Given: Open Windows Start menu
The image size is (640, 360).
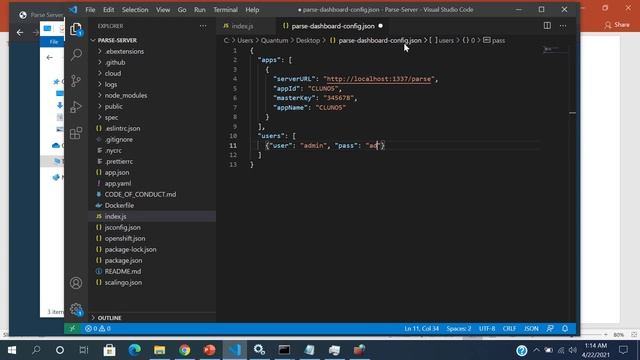Looking at the screenshot, I should tap(12, 350).
